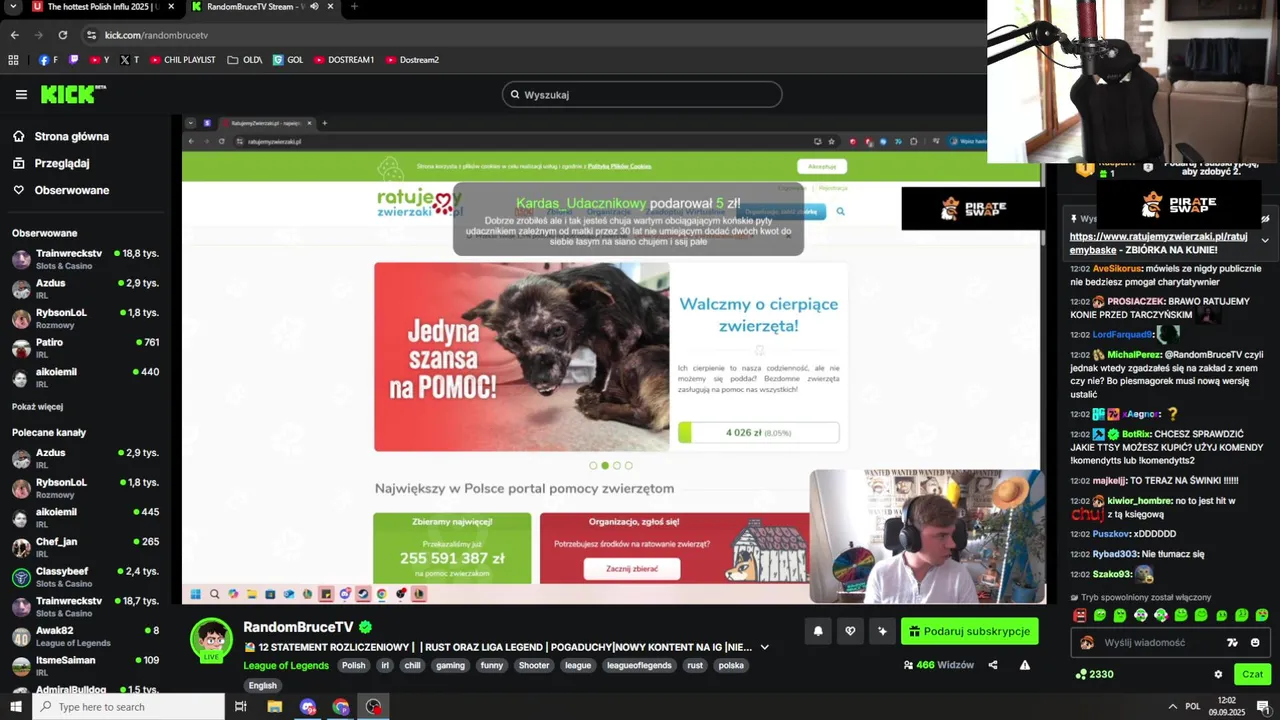This screenshot has height=720, width=1280.
Task: Open site information icon beside kick.com address
Action: [x=91, y=35]
